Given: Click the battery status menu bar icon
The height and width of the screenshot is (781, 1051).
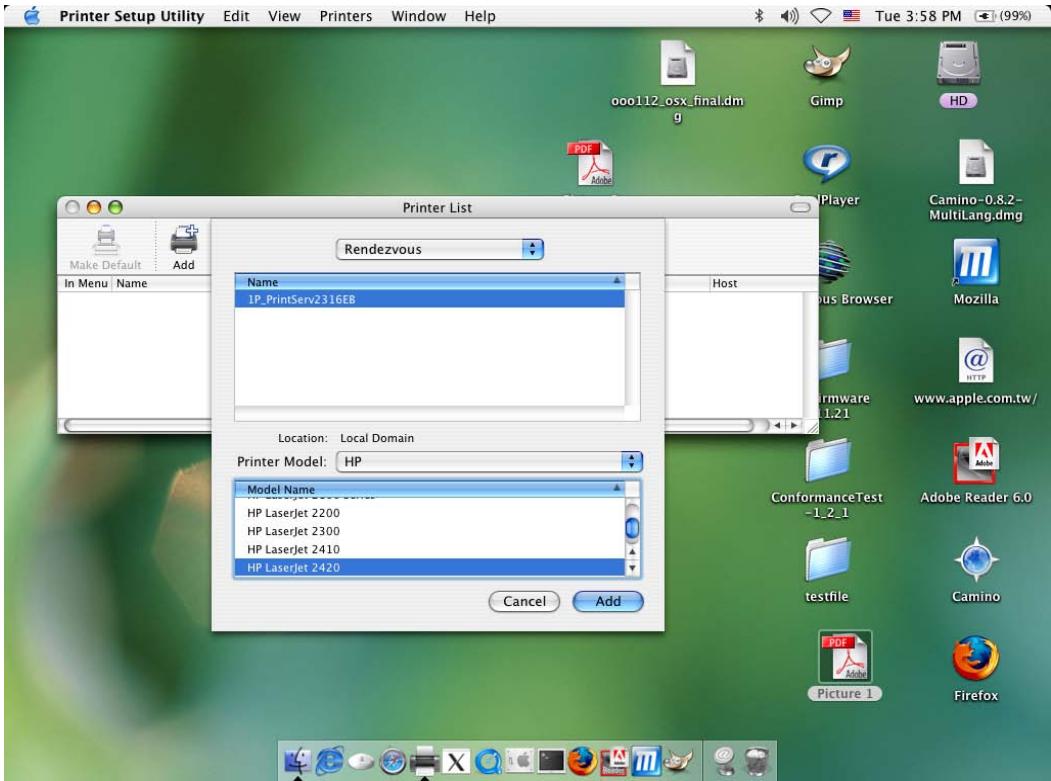Looking at the screenshot, I should 1003,15.
